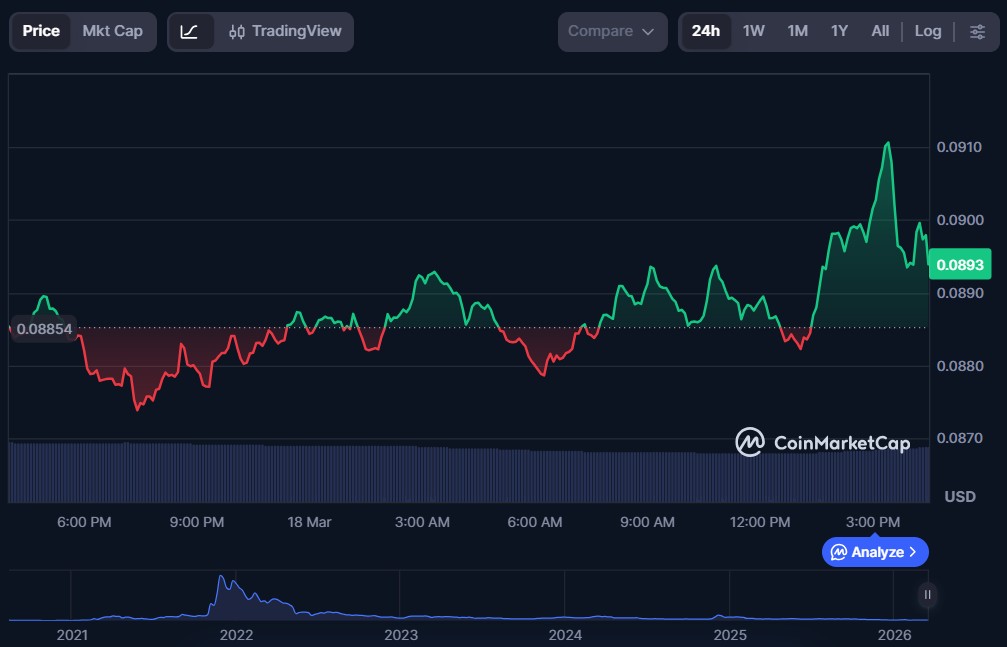Click the volume bars above 18 Mar
Screen dimensions: 1007x647
tap(308, 472)
